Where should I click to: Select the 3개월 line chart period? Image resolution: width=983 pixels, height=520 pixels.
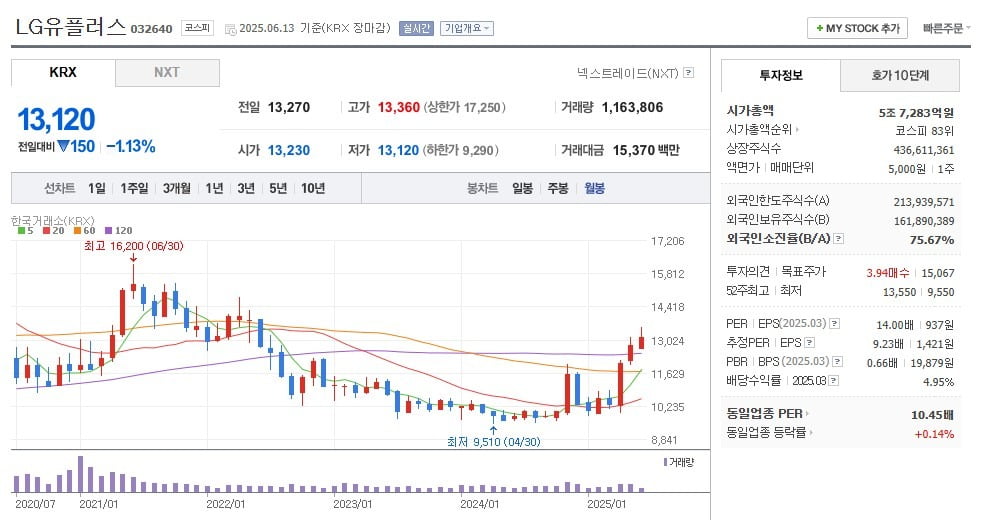click(177, 188)
